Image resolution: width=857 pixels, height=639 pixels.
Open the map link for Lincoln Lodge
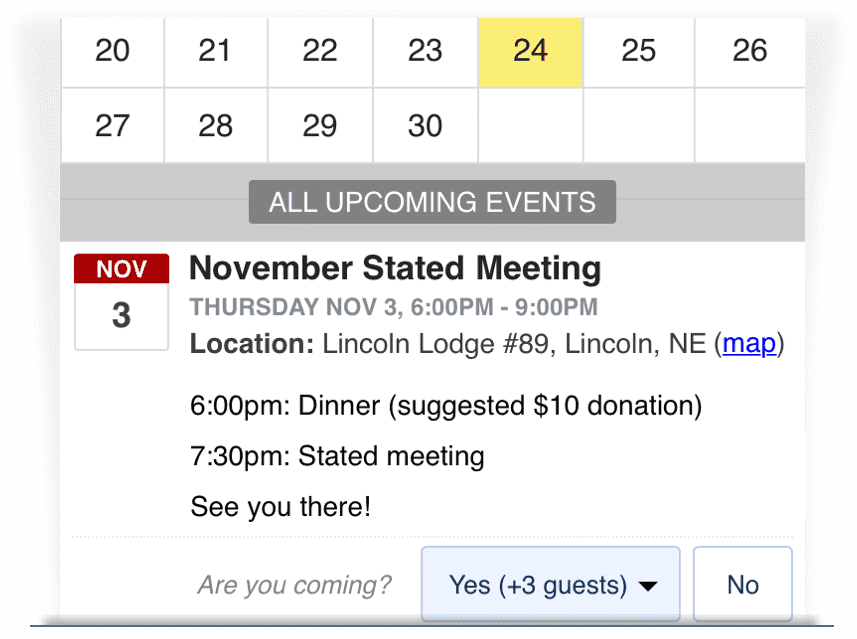coord(749,344)
